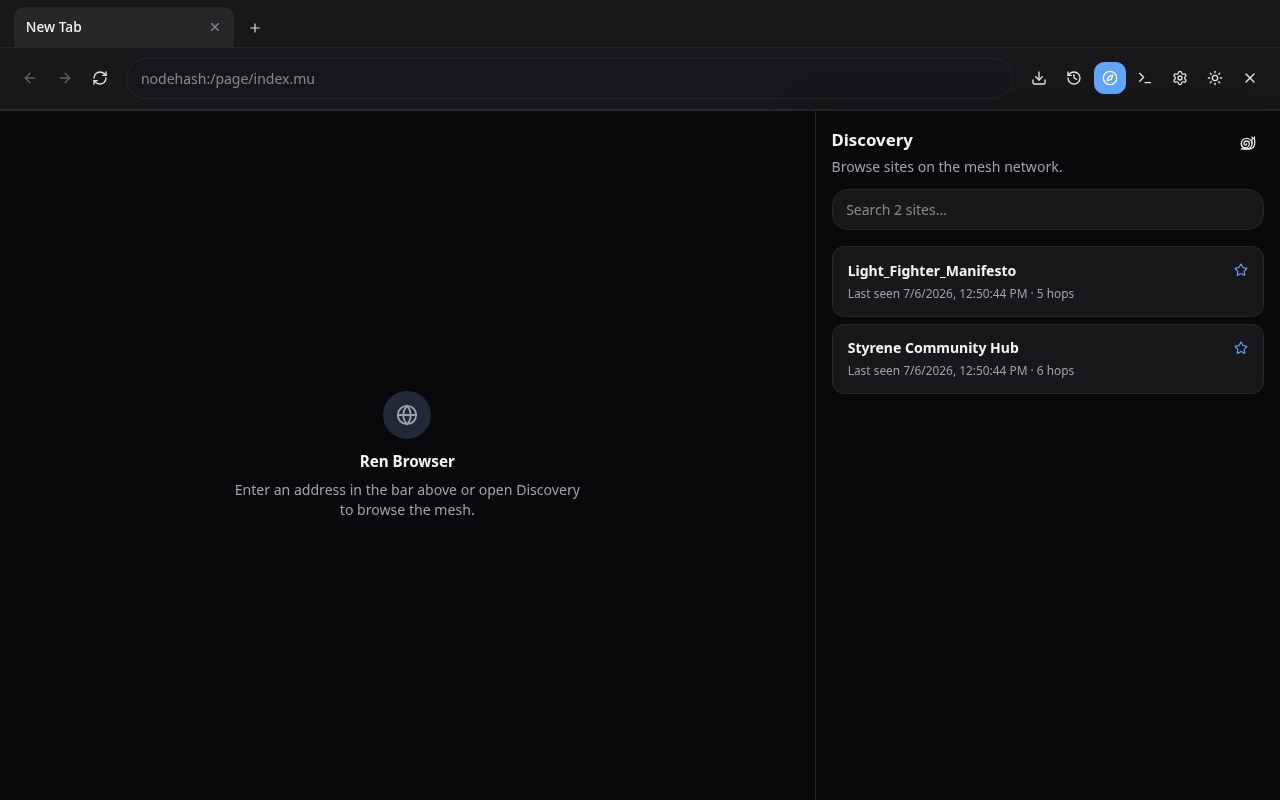Reload the current page
This screenshot has width=1280, height=800.
tap(100, 78)
